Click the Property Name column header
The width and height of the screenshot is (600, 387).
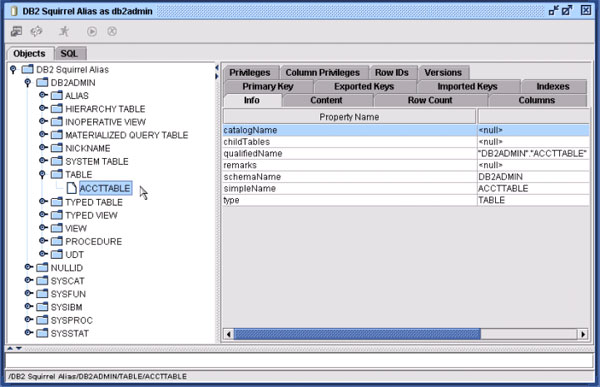[349, 117]
